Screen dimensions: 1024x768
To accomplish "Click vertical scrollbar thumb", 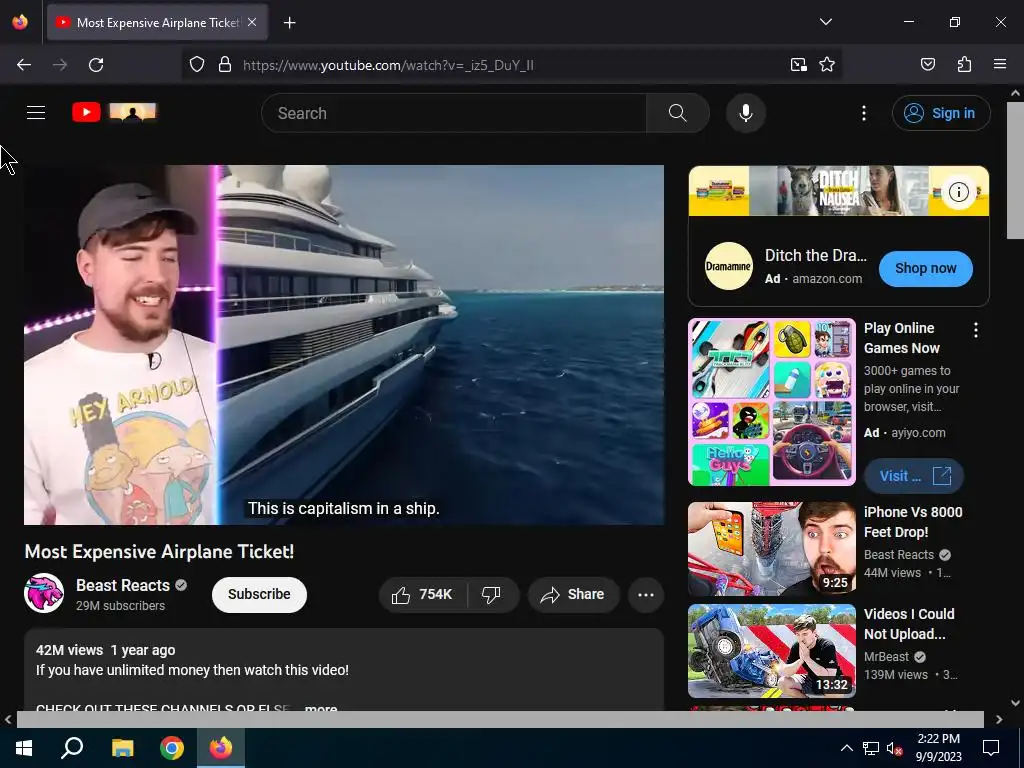I will (1015, 170).
